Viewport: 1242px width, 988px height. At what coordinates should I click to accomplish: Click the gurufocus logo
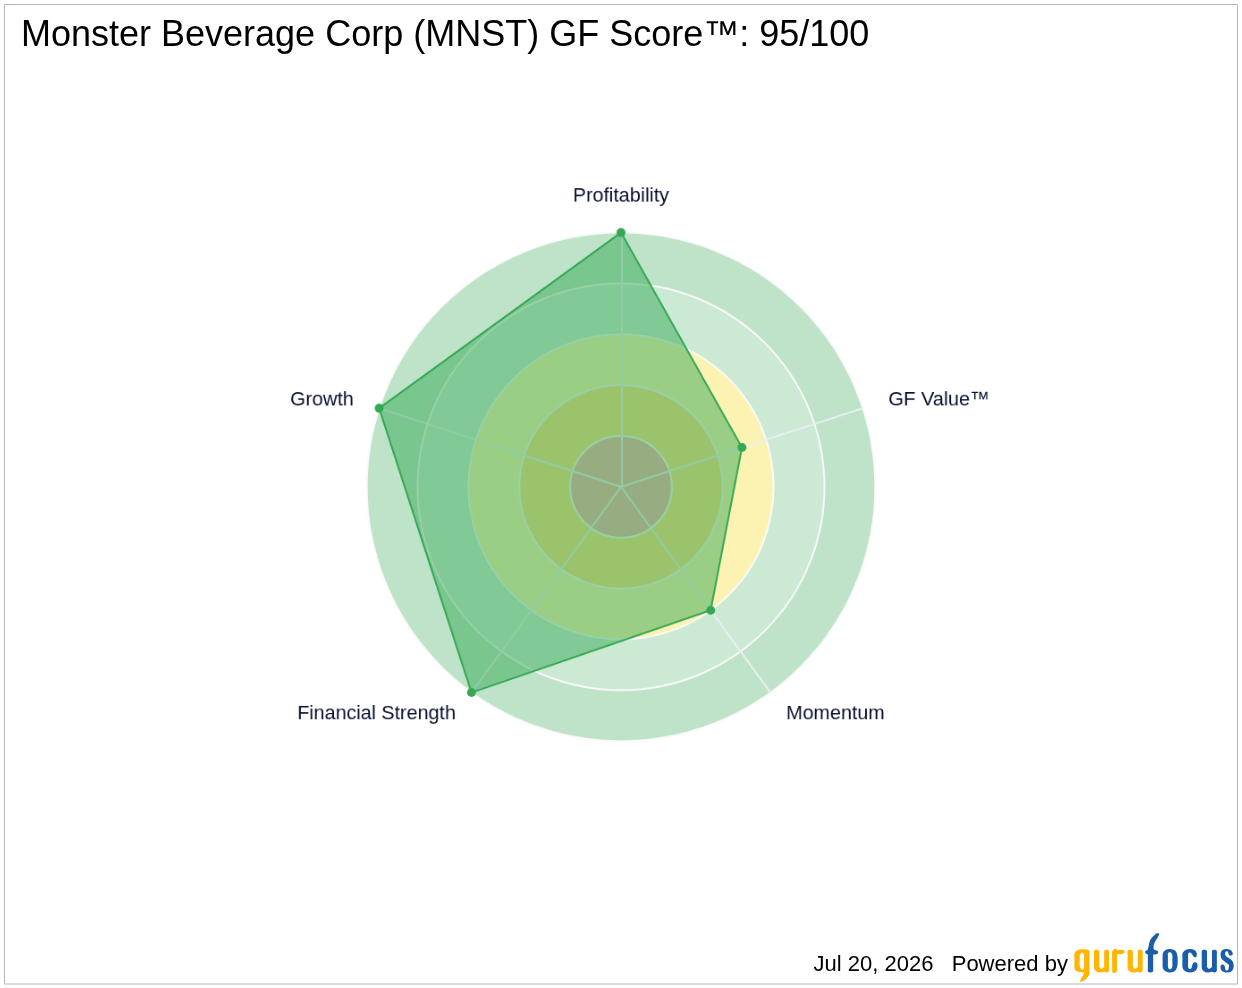click(1154, 957)
